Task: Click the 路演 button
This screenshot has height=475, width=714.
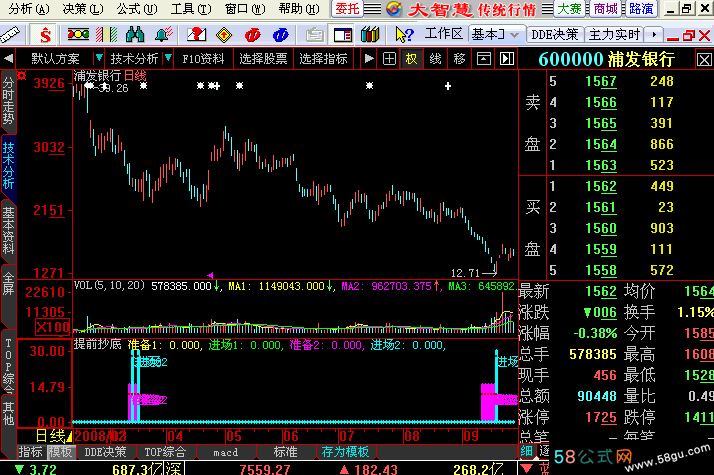Action: tap(641, 9)
